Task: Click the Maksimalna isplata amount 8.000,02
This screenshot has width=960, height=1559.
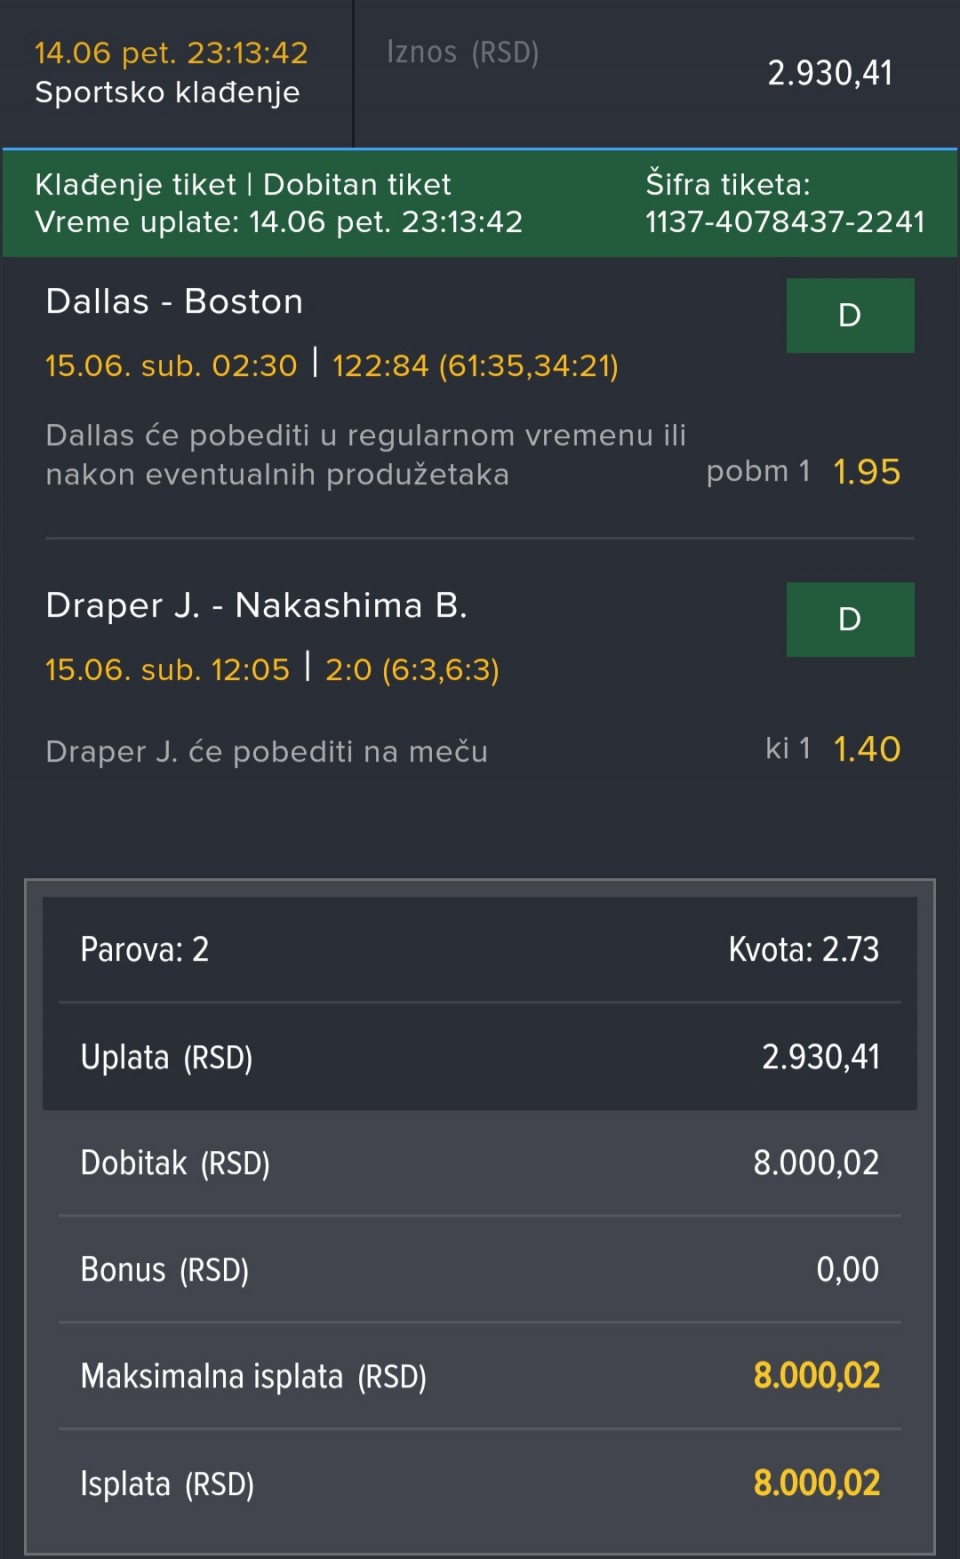Action: click(x=816, y=1376)
